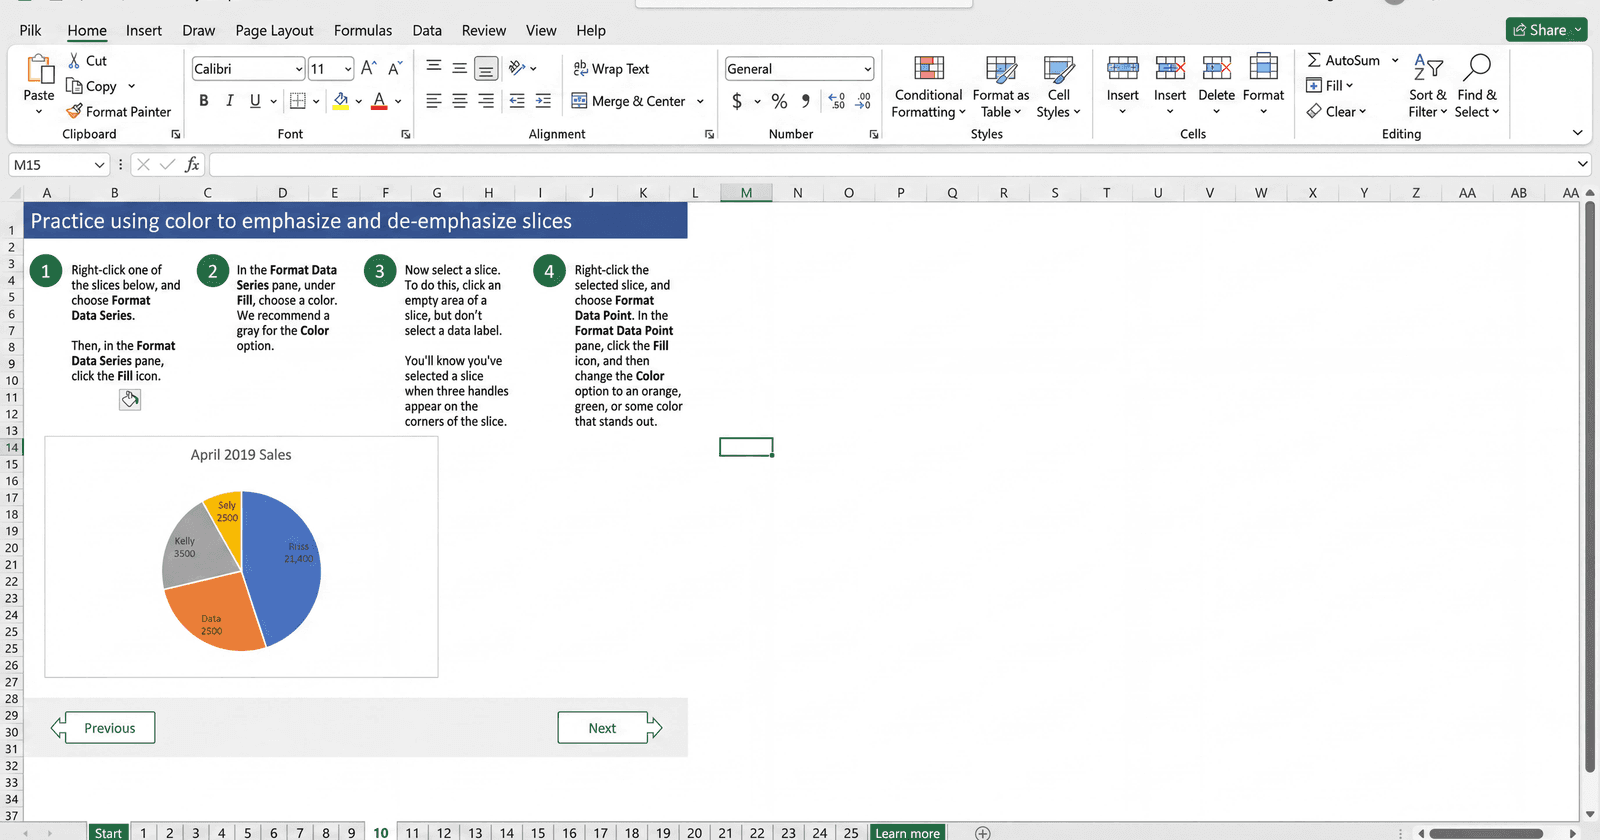This screenshot has width=1600, height=840.
Task: Click the Copy icon
Action: point(74,86)
